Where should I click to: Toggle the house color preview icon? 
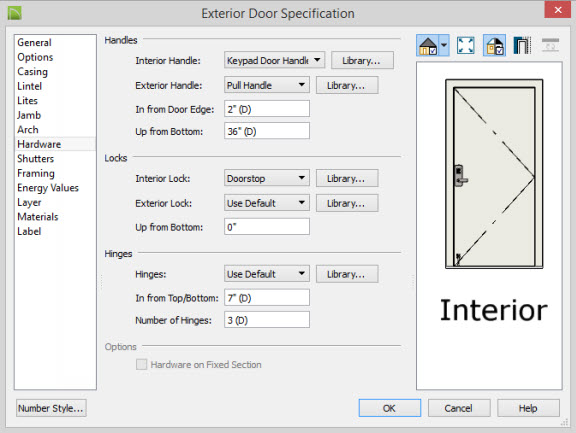[494, 46]
